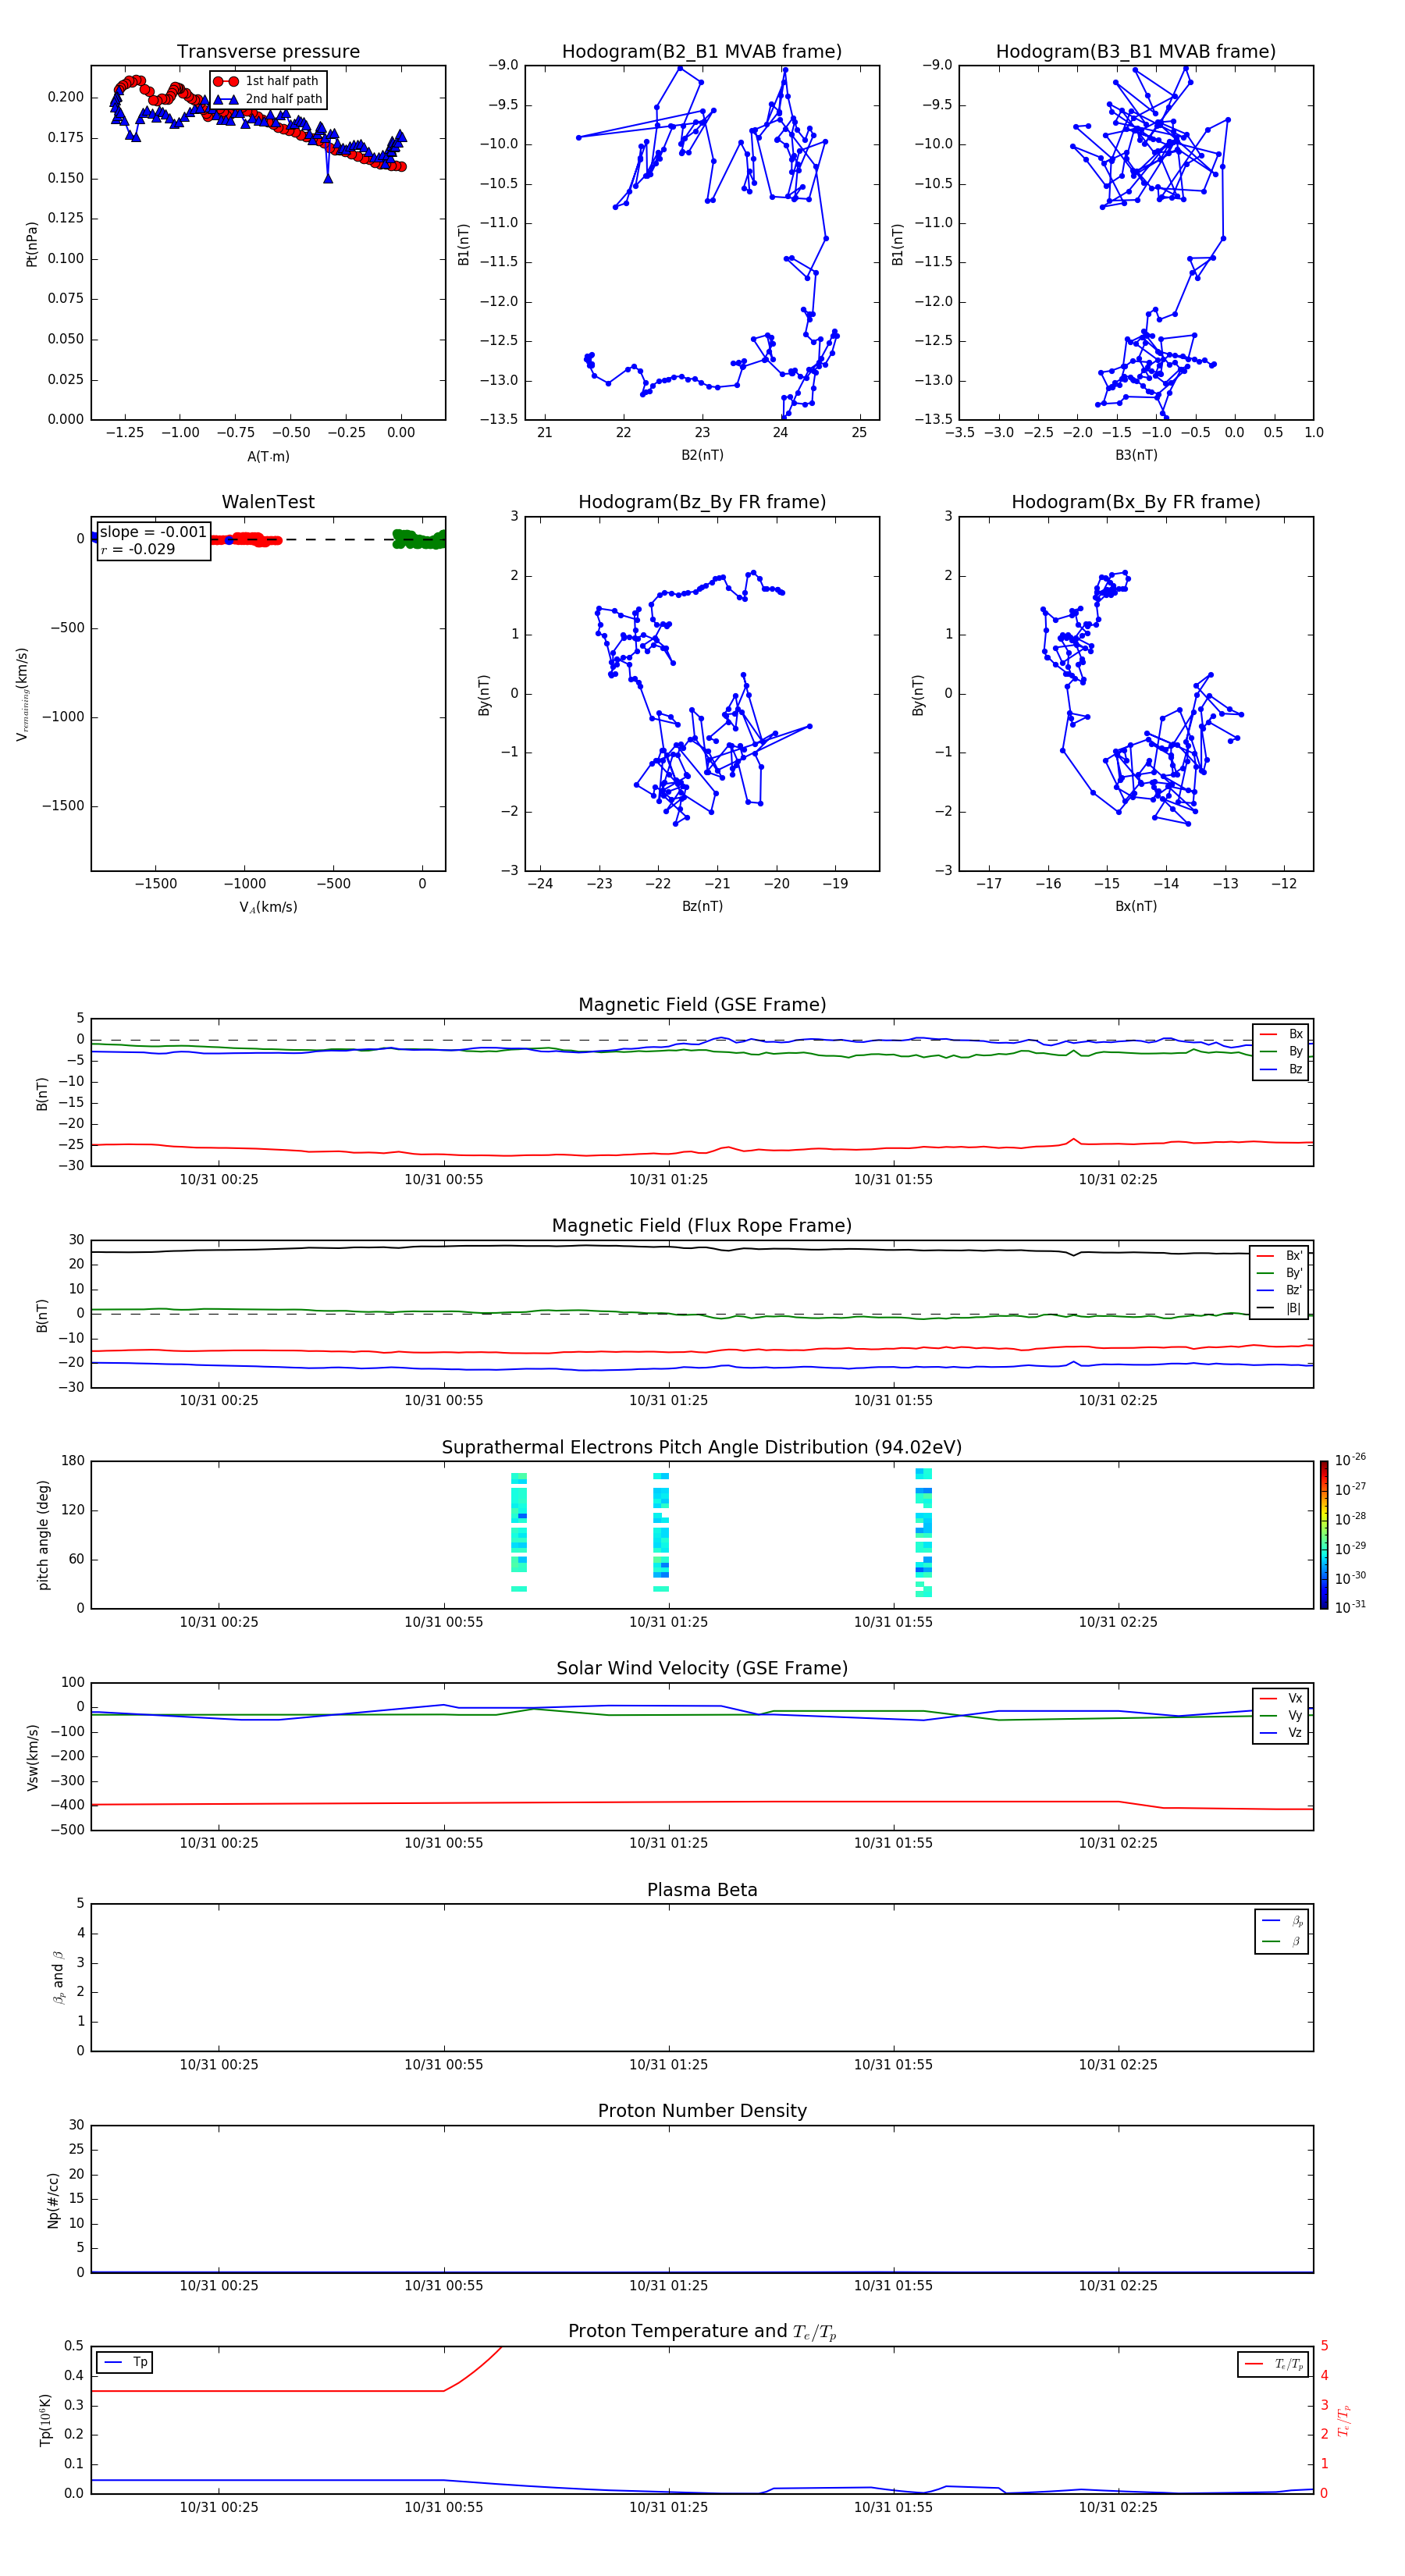This screenshot has width=1405, height=2576.
Task: Select Vx in the velocity legend
Action: coord(1281,1698)
